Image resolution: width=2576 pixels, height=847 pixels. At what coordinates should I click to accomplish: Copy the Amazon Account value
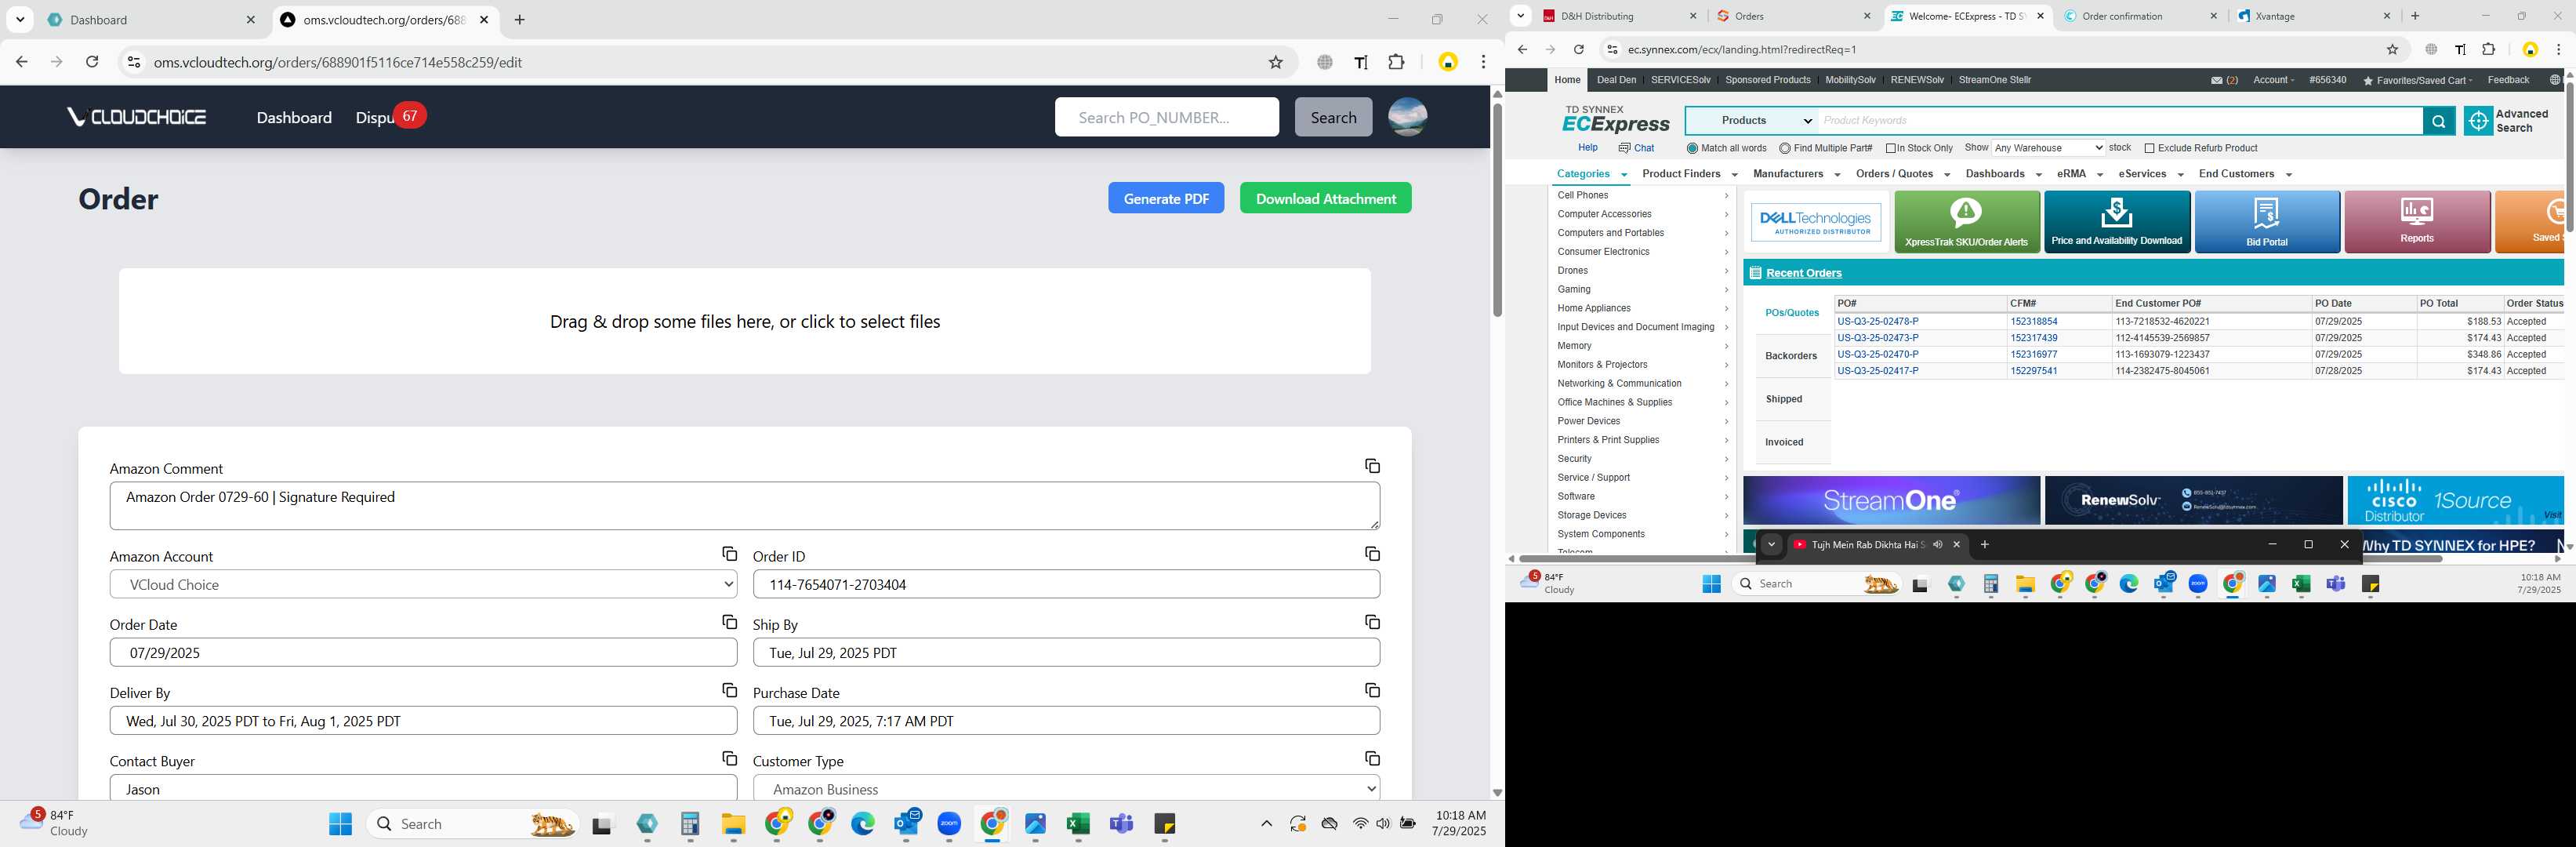tap(729, 554)
